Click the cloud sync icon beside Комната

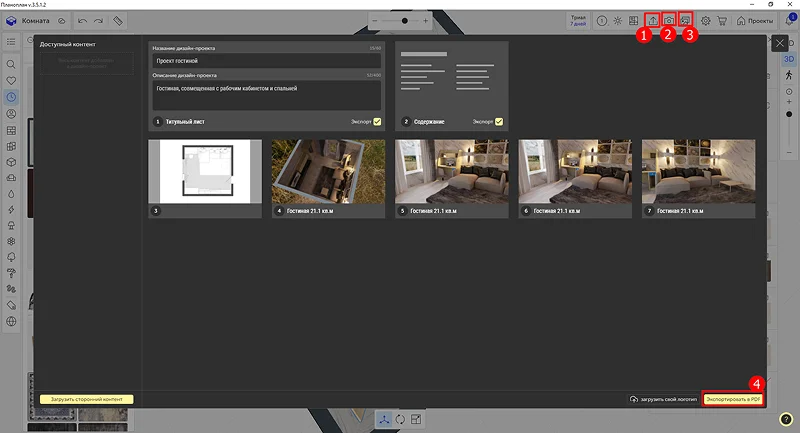click(62, 21)
